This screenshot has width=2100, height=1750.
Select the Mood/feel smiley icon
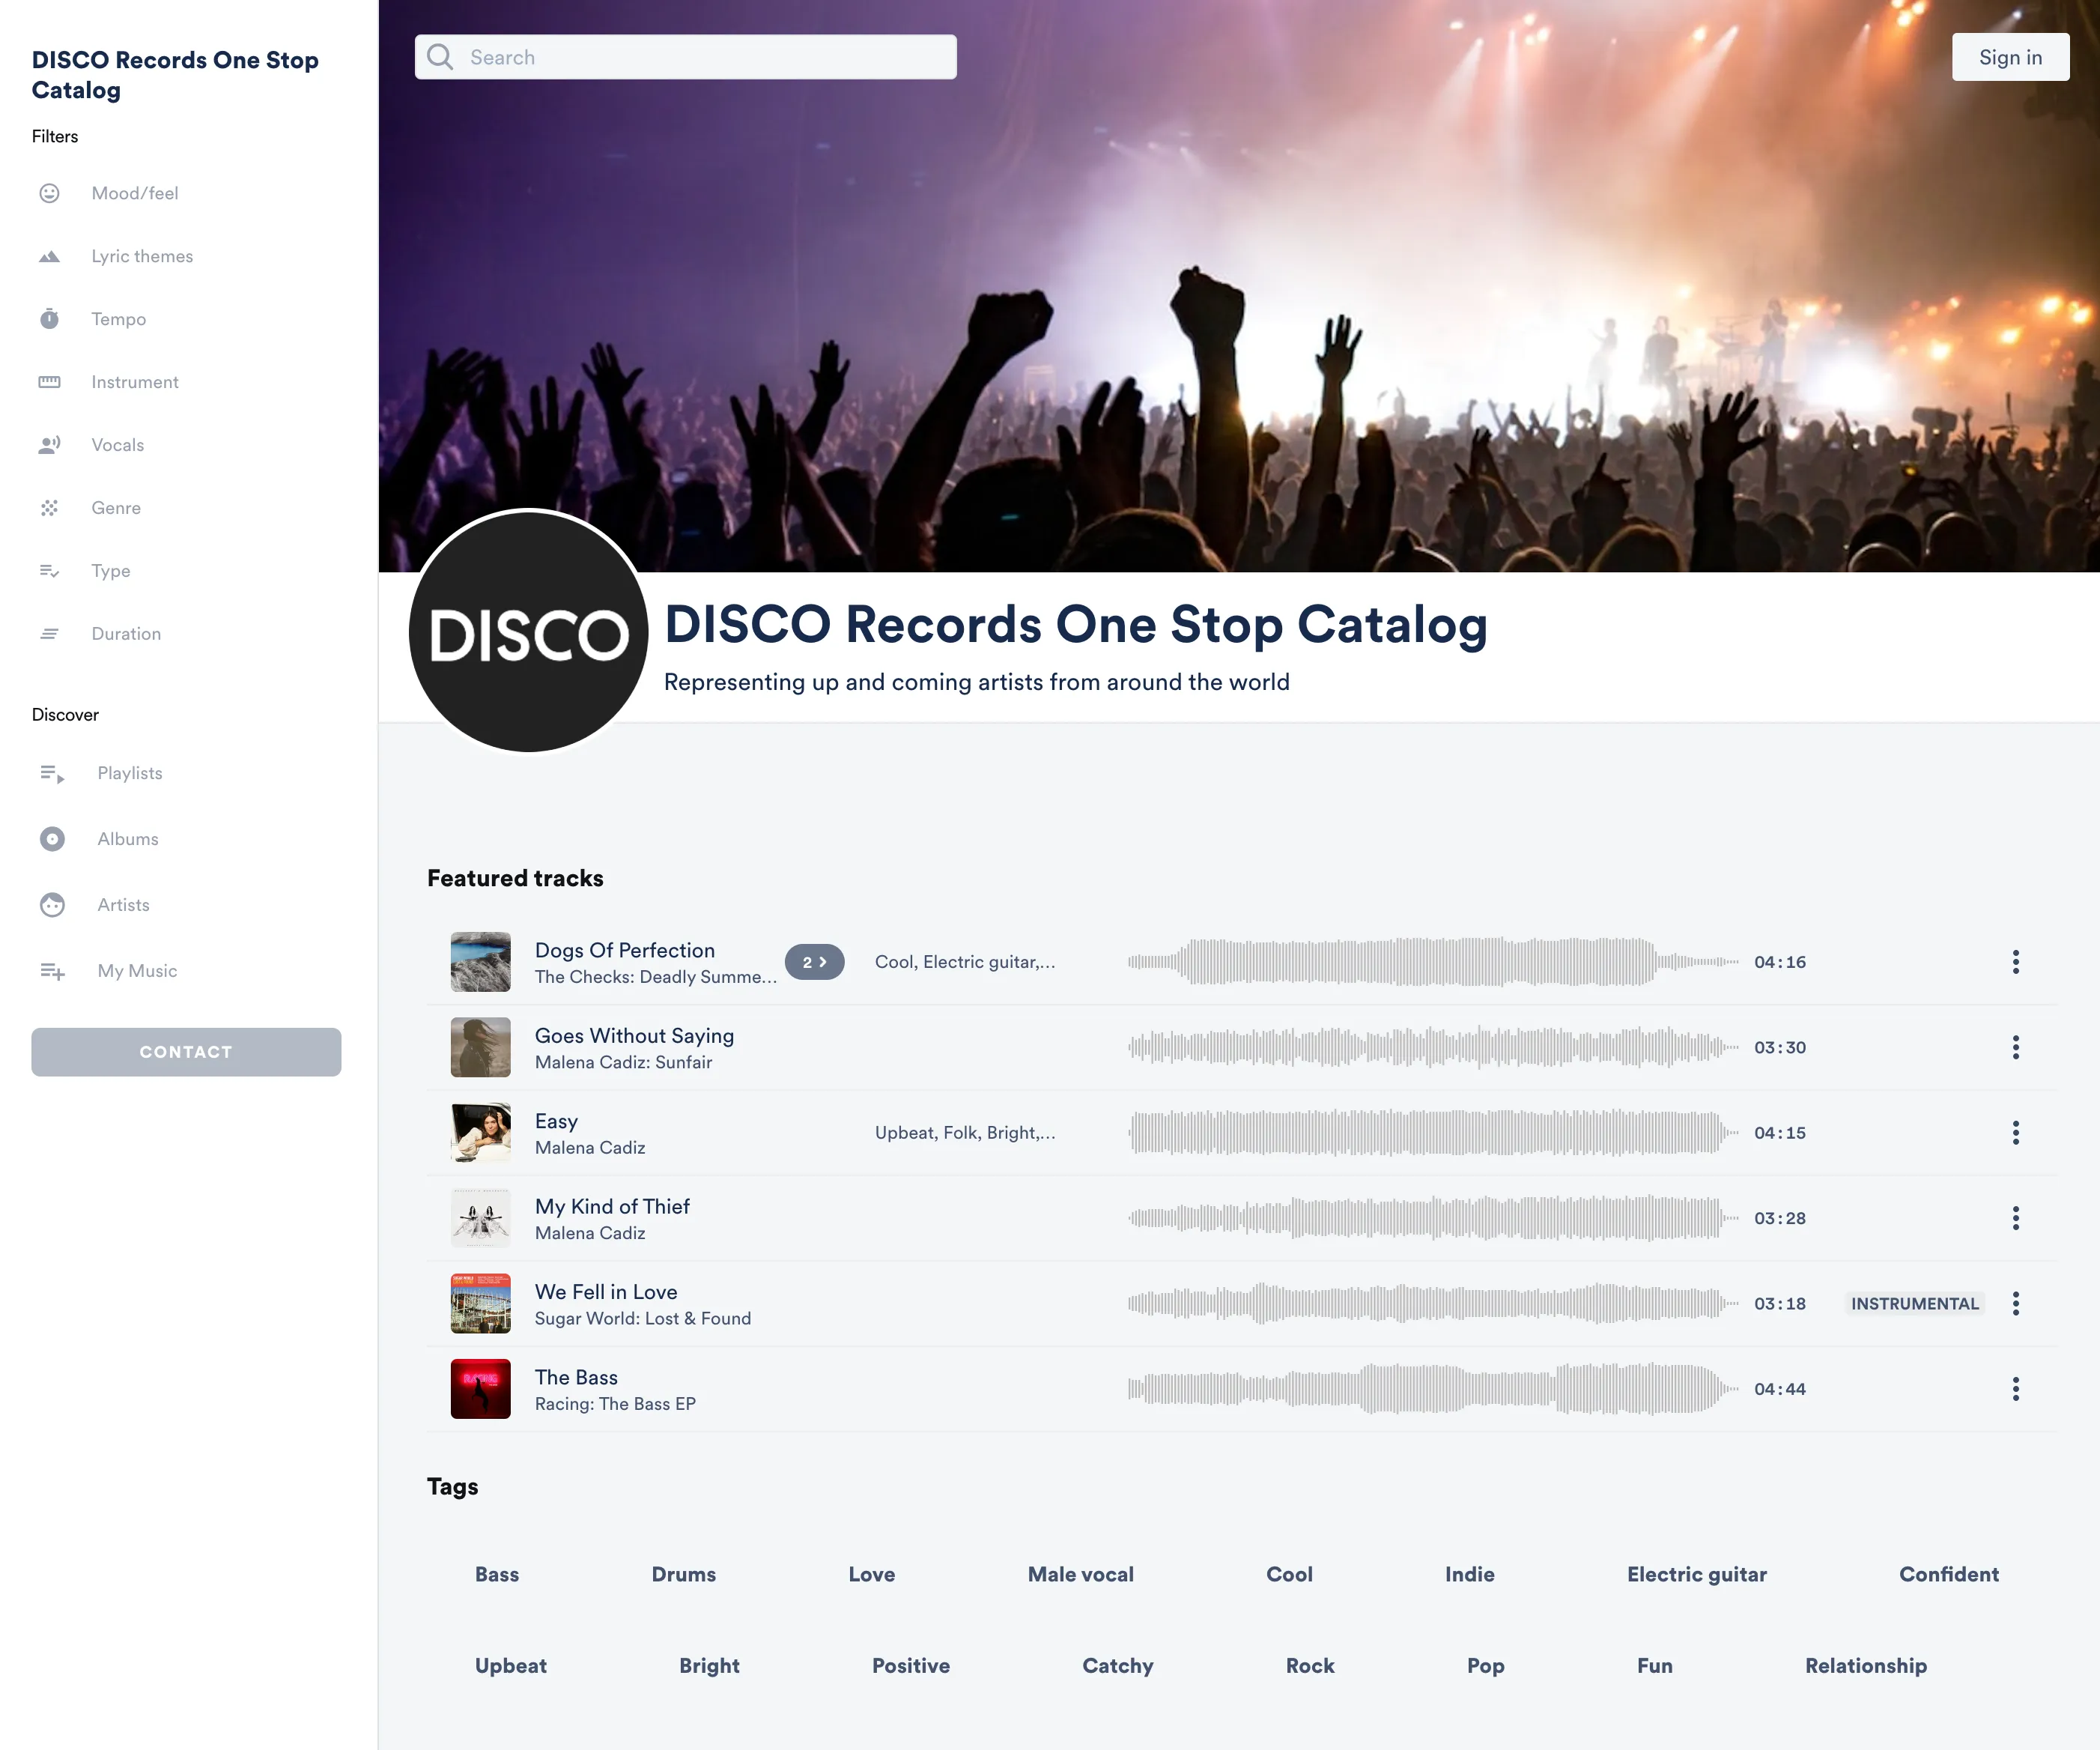pyautogui.click(x=50, y=193)
